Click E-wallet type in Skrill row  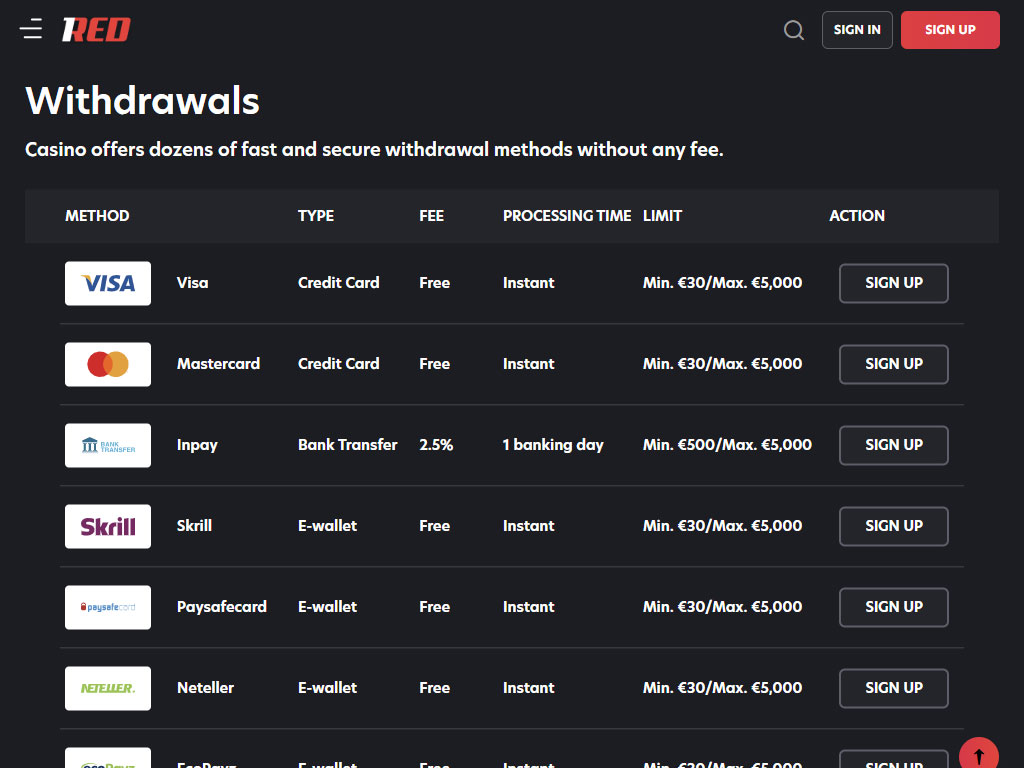point(327,526)
